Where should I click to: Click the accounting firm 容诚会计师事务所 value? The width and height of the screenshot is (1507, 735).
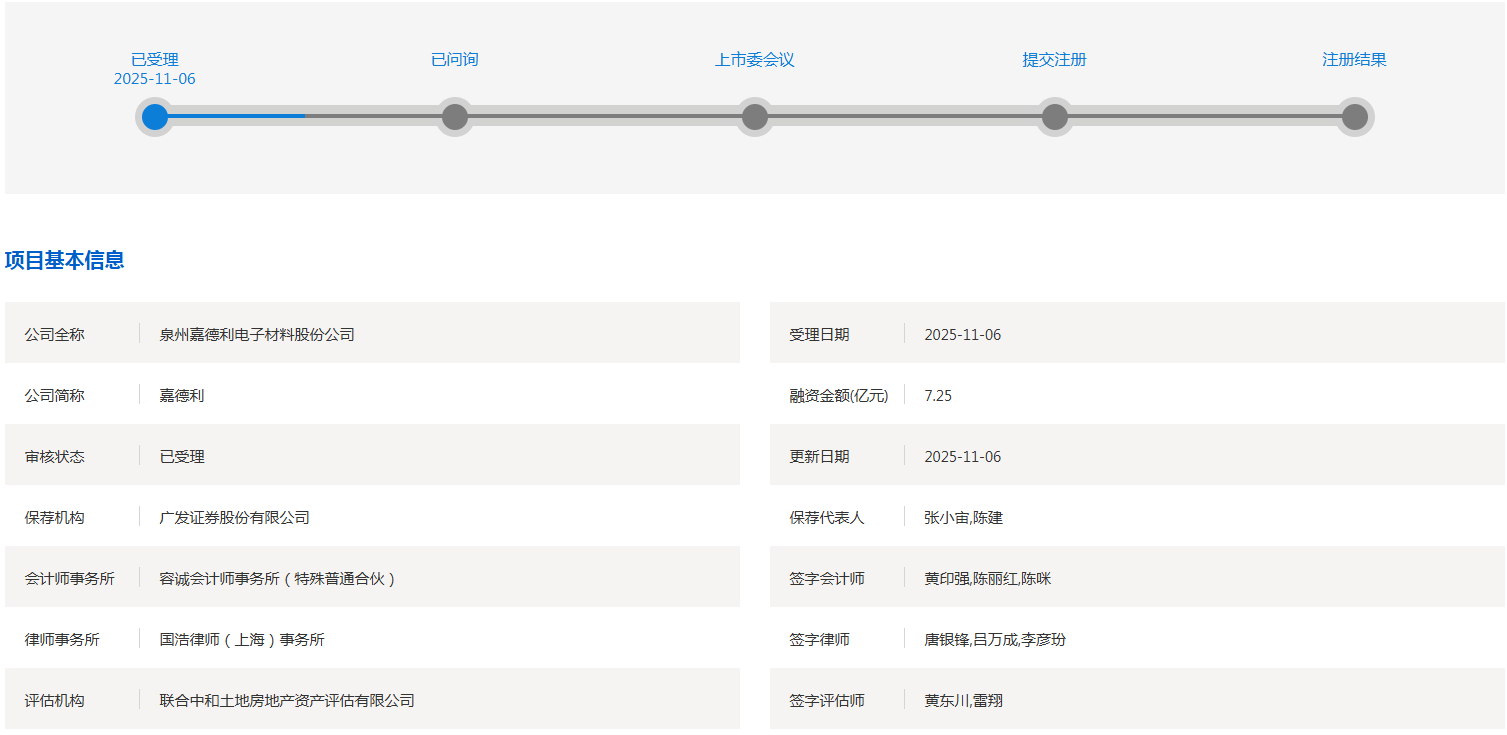(x=278, y=579)
